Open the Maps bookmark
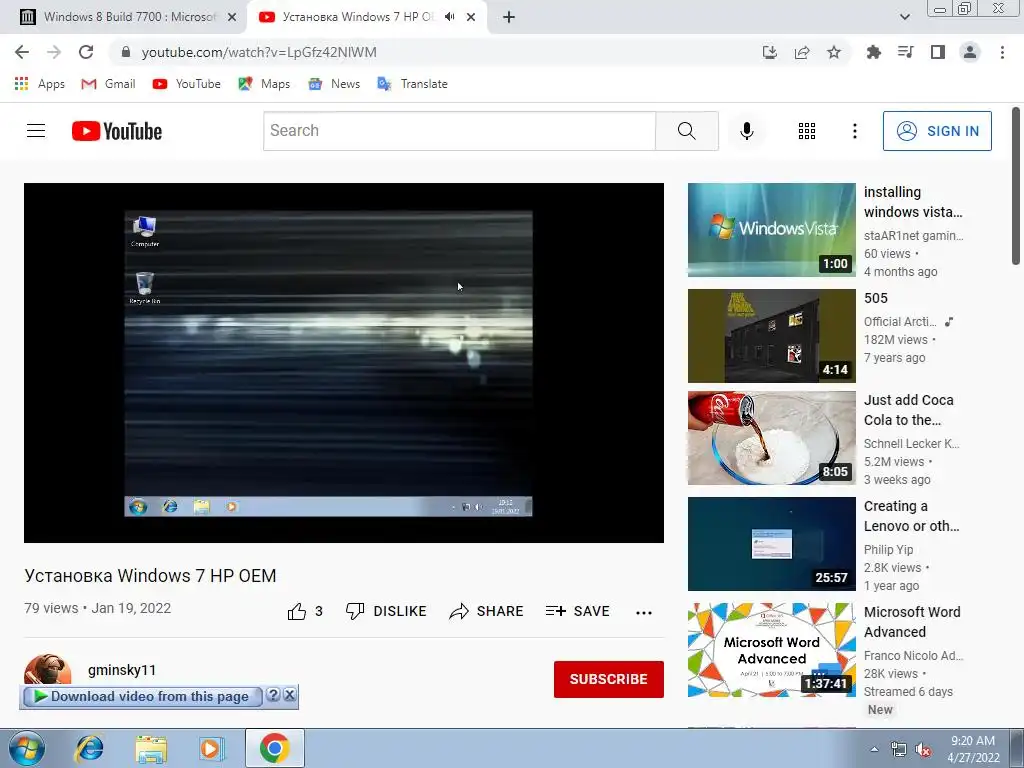This screenshot has height=768, width=1024. pos(264,84)
